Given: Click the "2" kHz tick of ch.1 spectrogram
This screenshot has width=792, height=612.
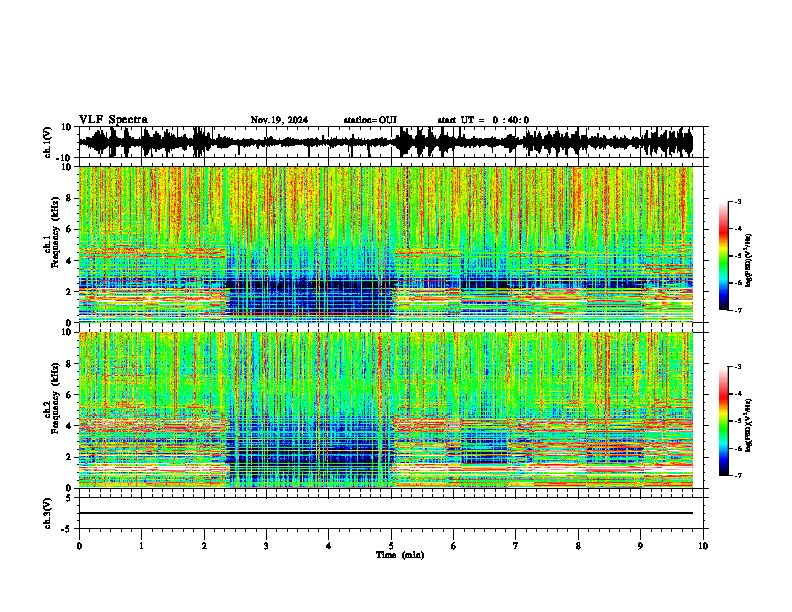Looking at the screenshot, I should 69,291.
